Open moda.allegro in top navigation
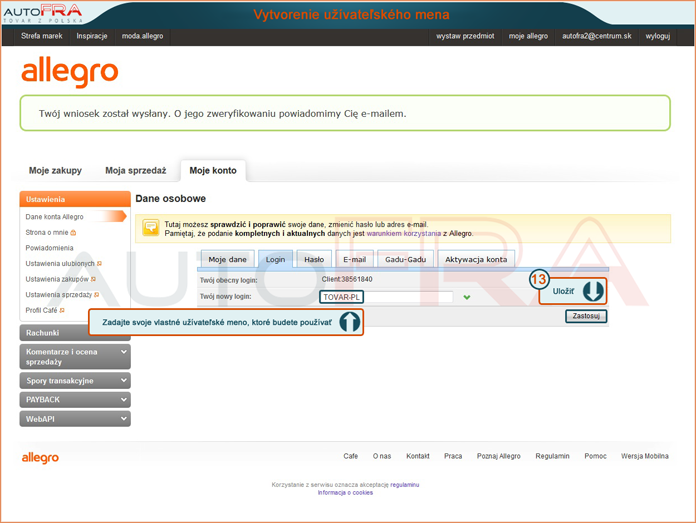696x523 pixels. click(142, 36)
